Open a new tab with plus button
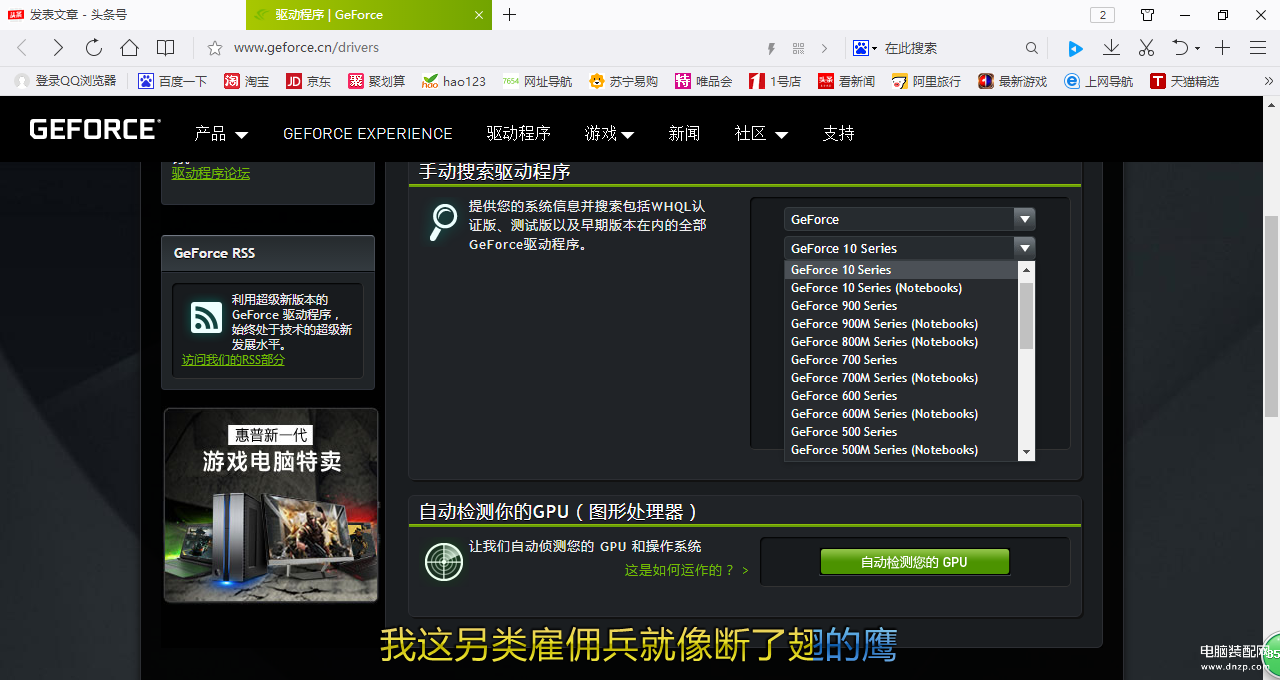The height and width of the screenshot is (680, 1280). tap(510, 15)
